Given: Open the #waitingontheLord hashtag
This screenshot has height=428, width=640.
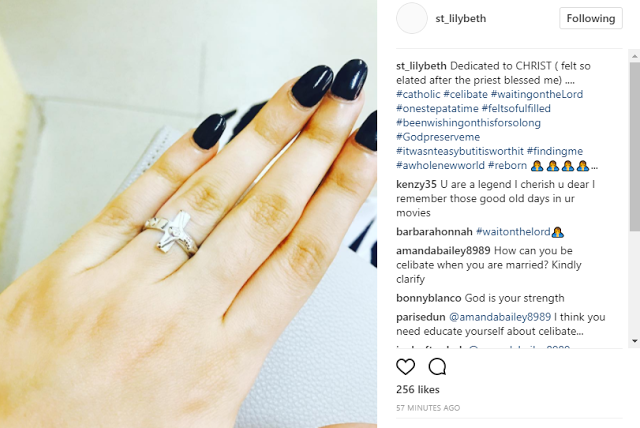Looking at the screenshot, I should tap(537, 94).
